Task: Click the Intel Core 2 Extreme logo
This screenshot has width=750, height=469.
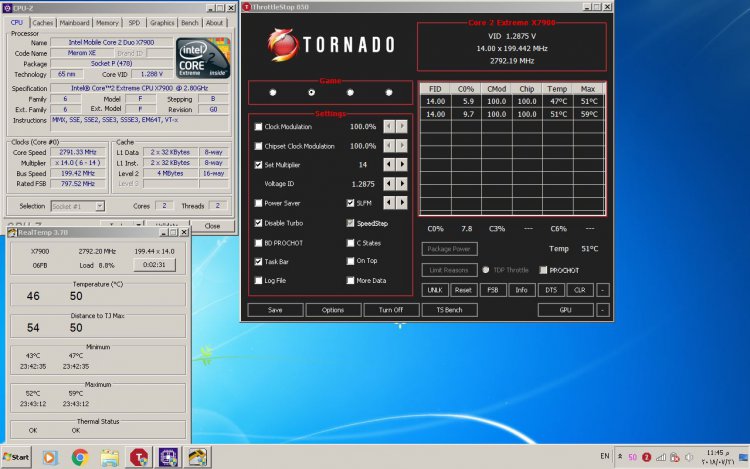Action: click(x=203, y=58)
